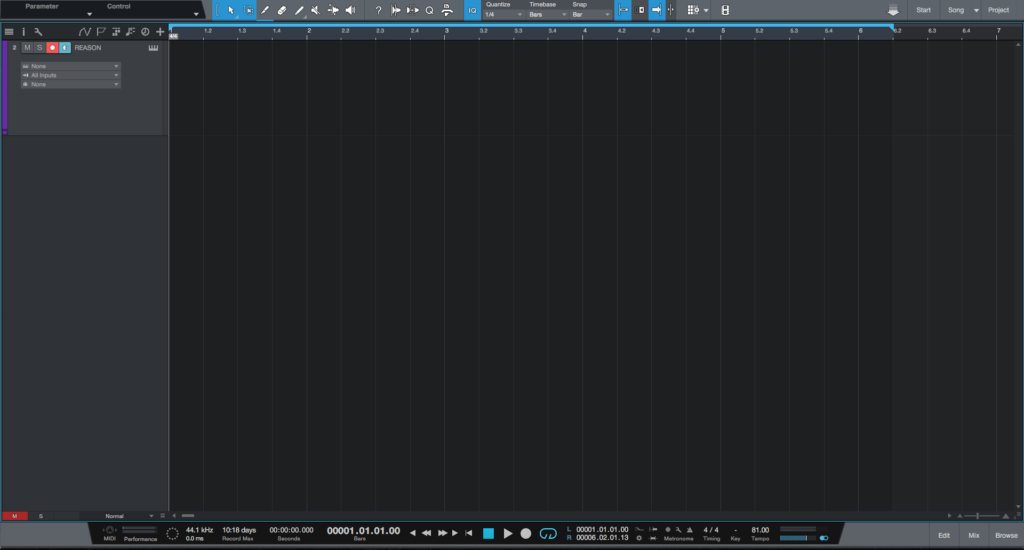Click the Stop transport button
This screenshot has height=550, width=1024.
pyautogui.click(x=488, y=534)
